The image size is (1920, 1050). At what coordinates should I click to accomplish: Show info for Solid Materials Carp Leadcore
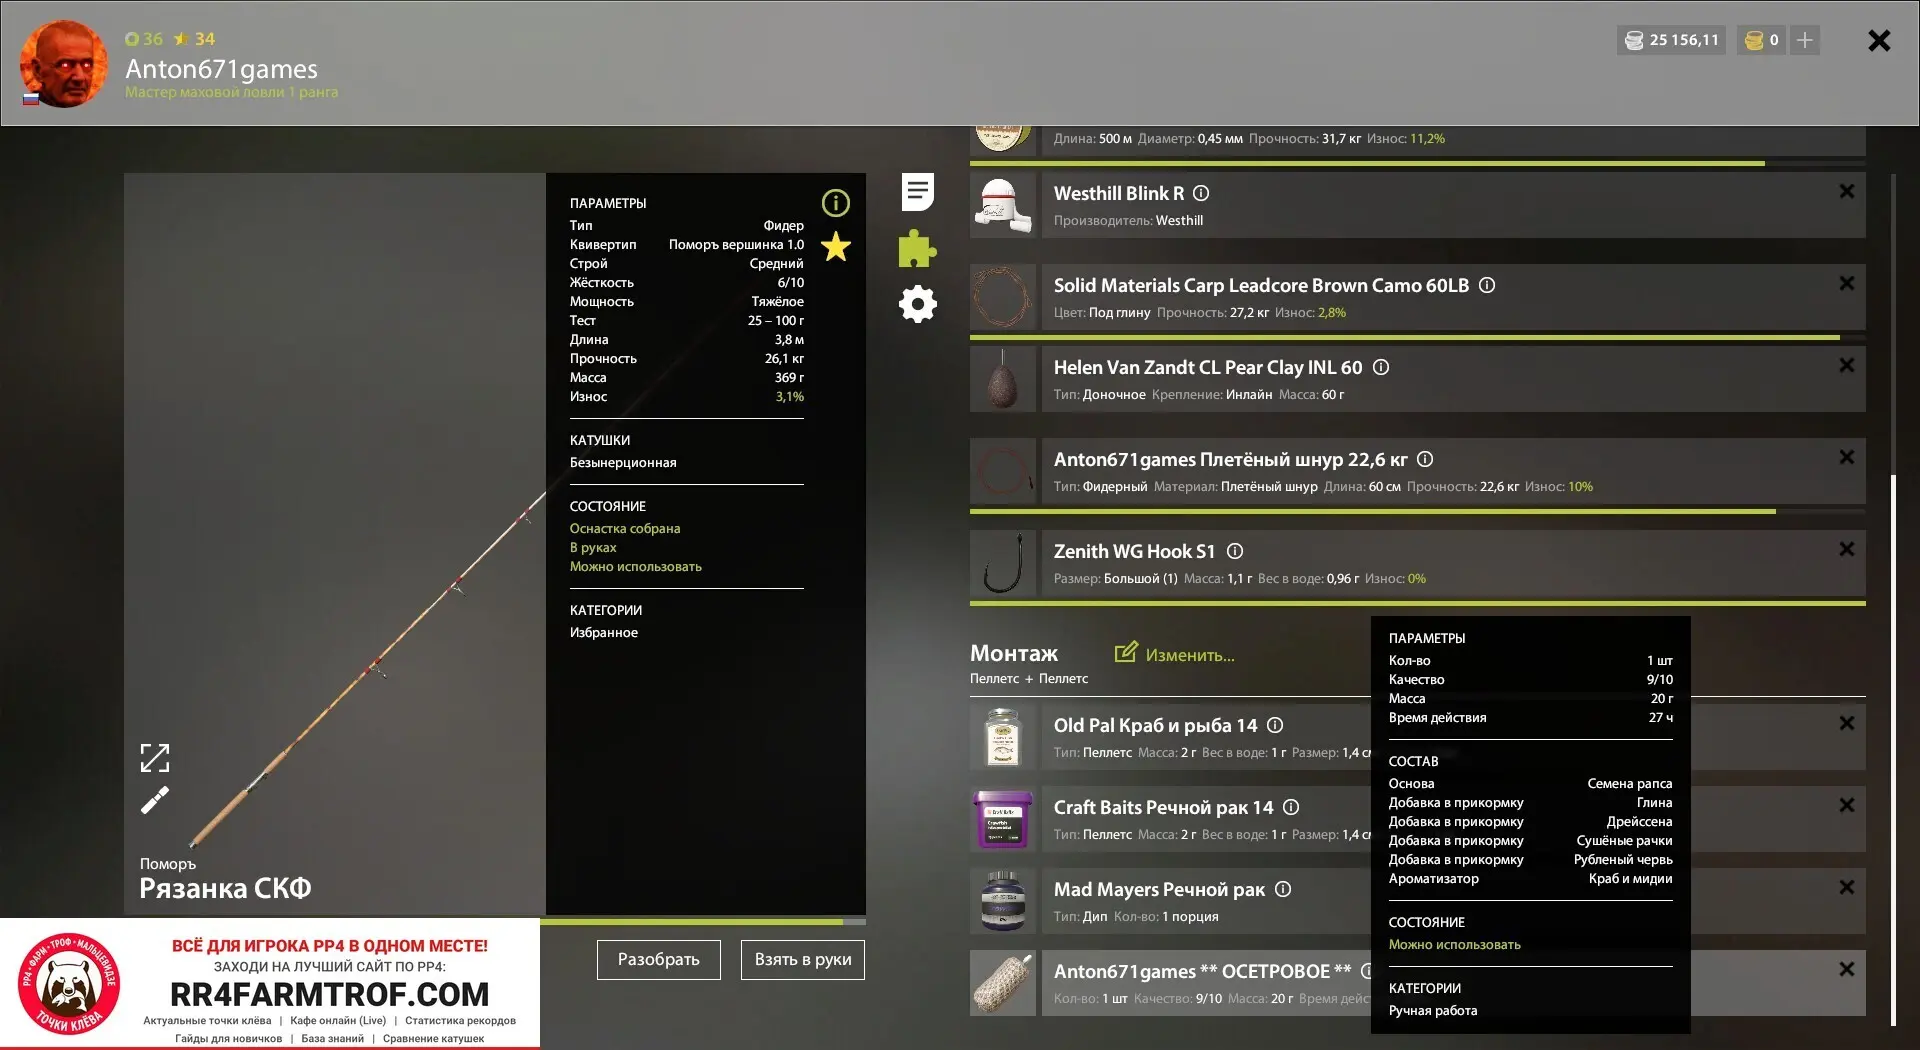[x=1487, y=285]
